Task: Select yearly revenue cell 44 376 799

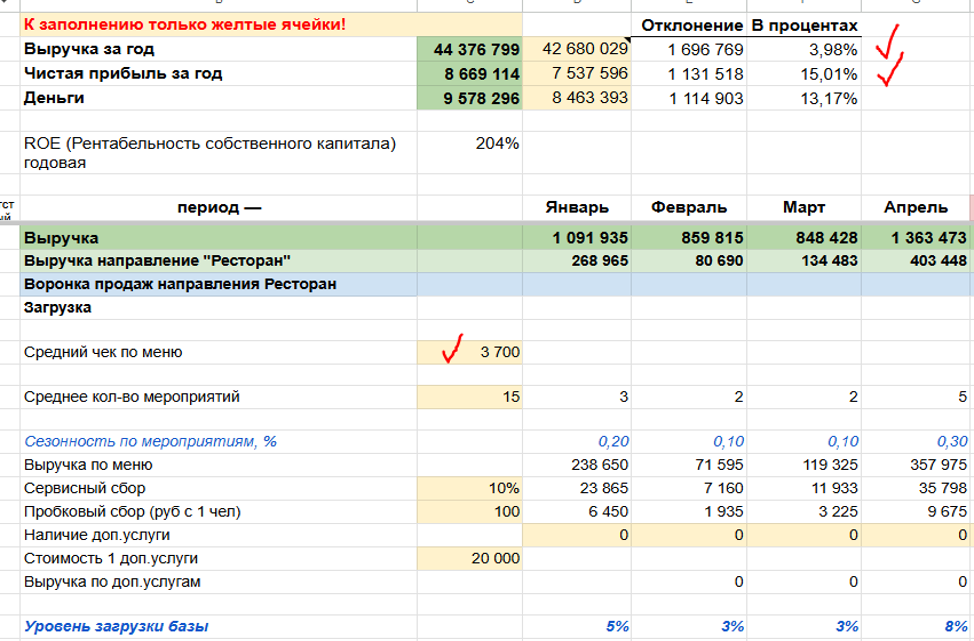Action: tap(469, 50)
